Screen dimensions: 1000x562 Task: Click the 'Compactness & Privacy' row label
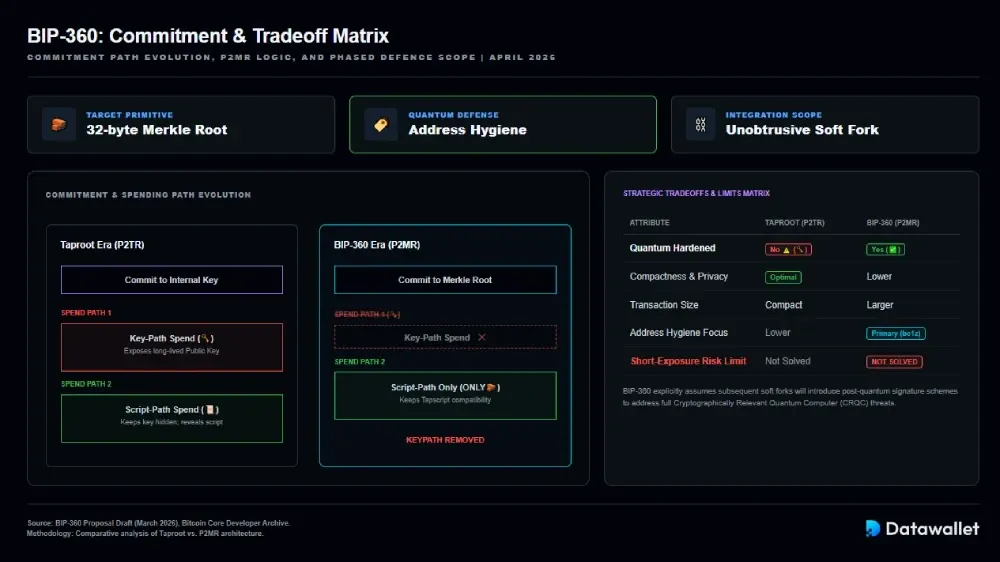(679, 276)
